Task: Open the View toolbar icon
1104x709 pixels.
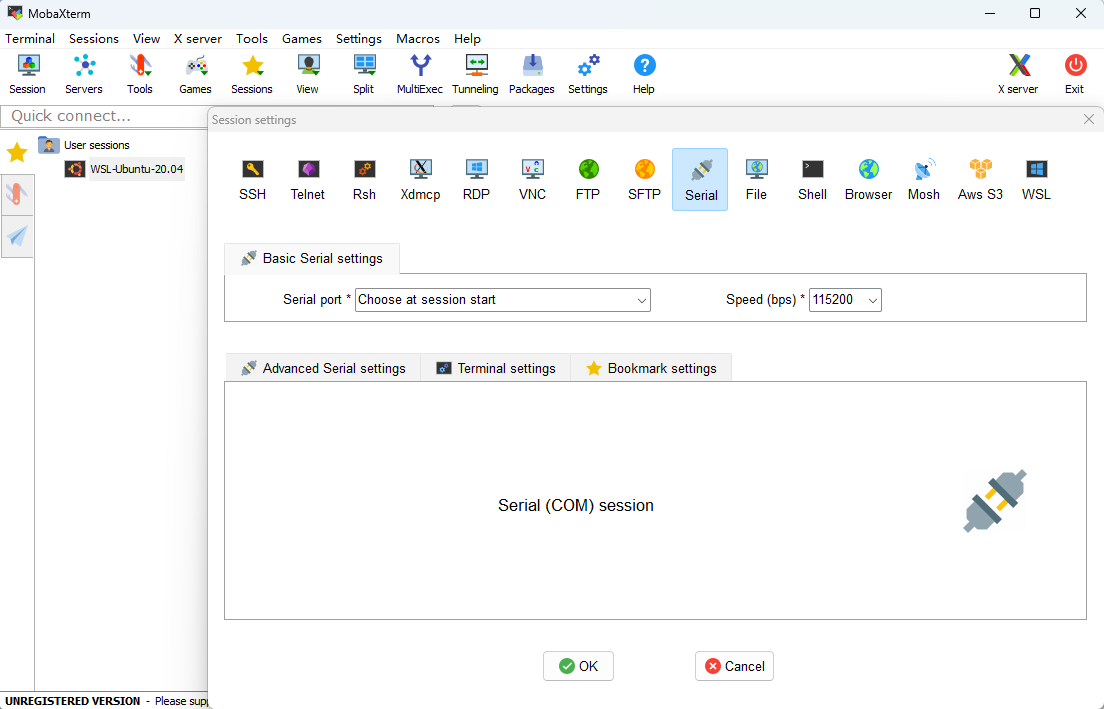Action: pos(308,74)
